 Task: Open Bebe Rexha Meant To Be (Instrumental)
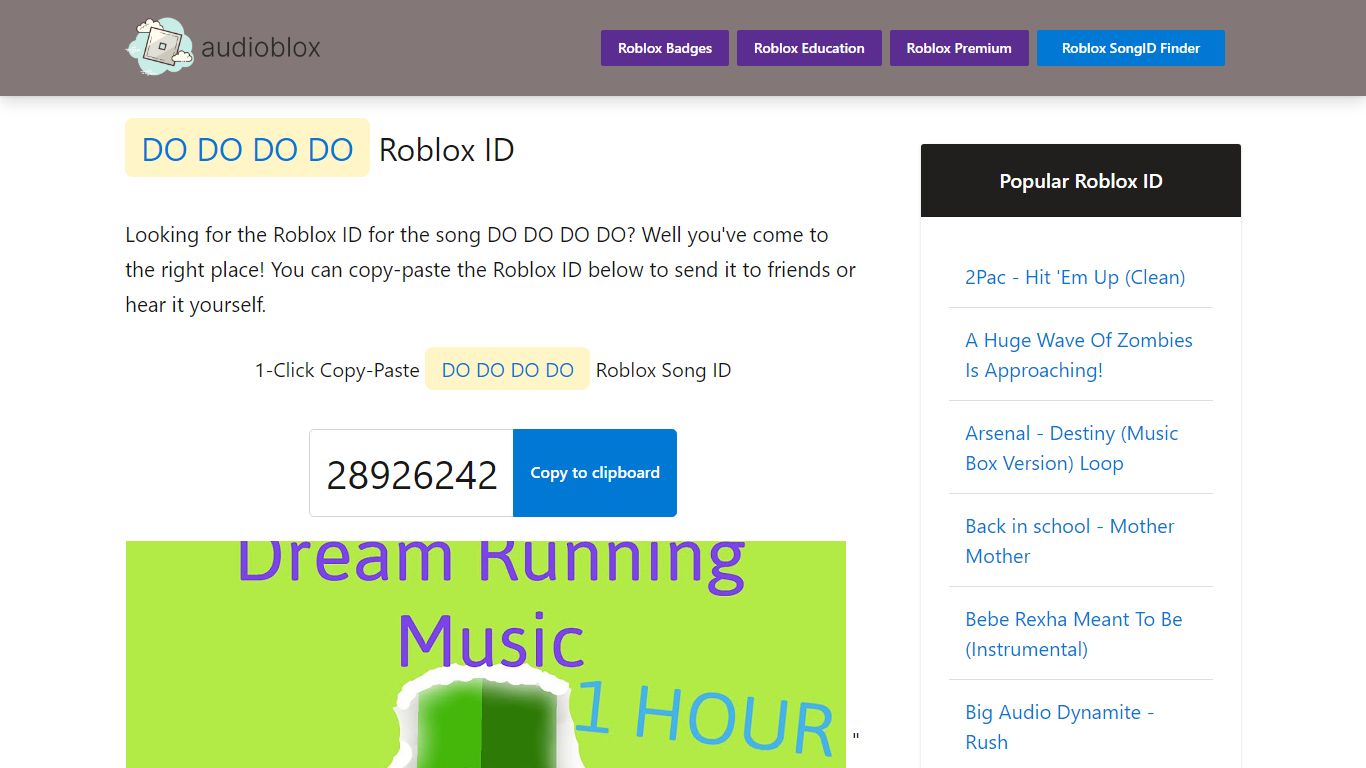[1074, 634]
